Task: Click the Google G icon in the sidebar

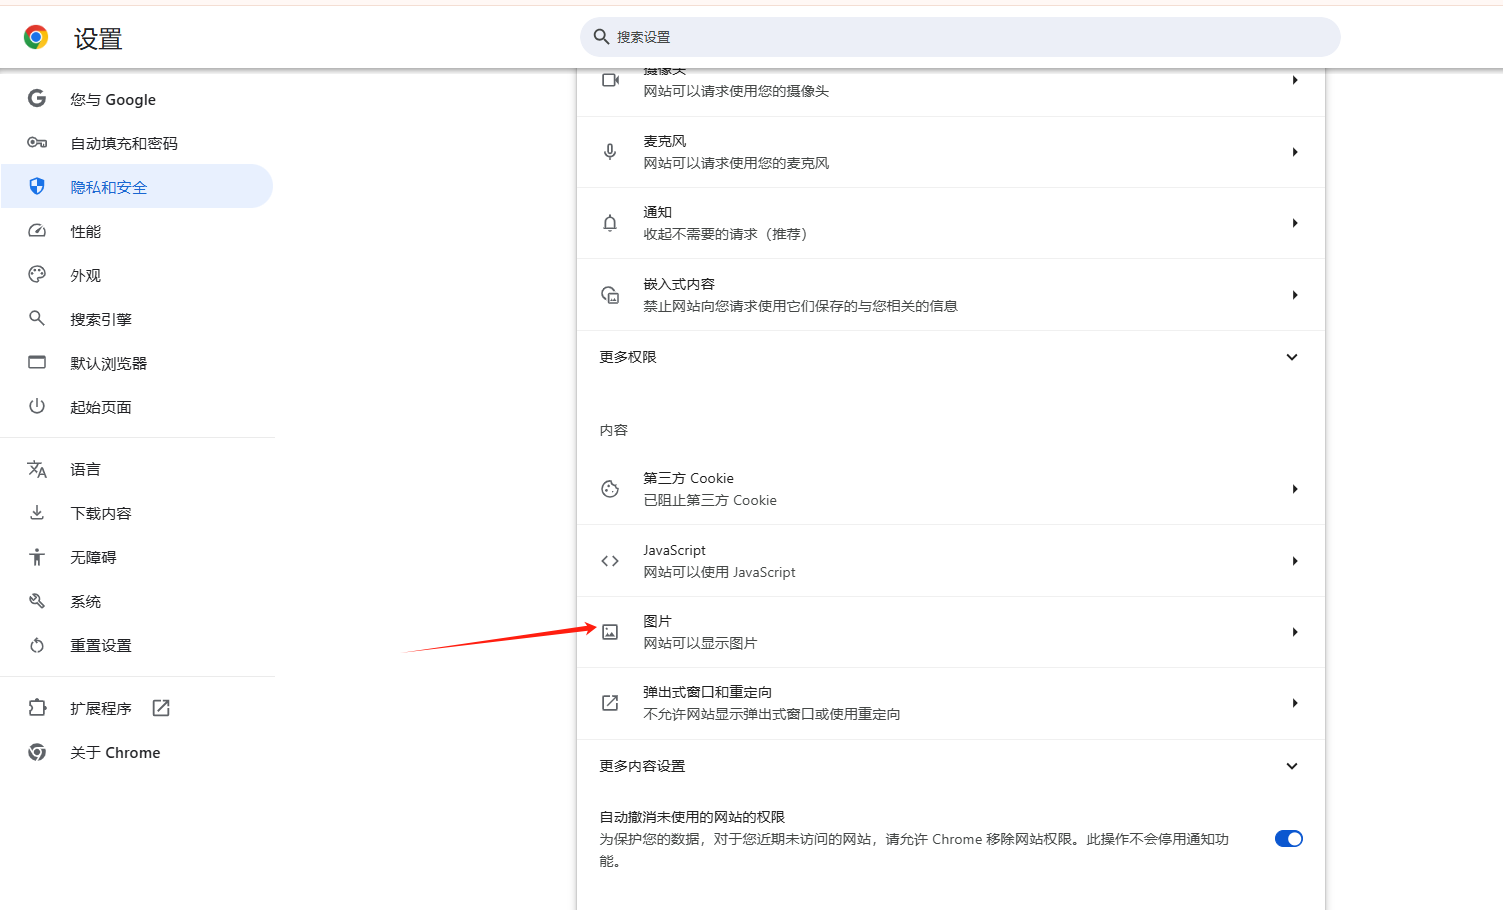Action: tap(37, 98)
